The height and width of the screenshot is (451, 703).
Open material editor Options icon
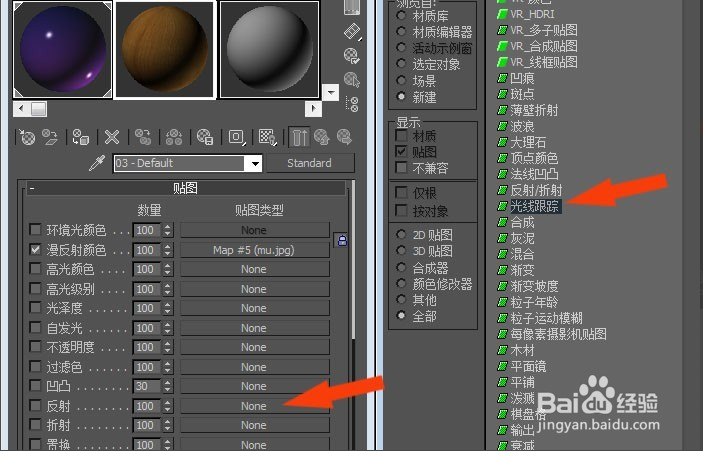352,56
